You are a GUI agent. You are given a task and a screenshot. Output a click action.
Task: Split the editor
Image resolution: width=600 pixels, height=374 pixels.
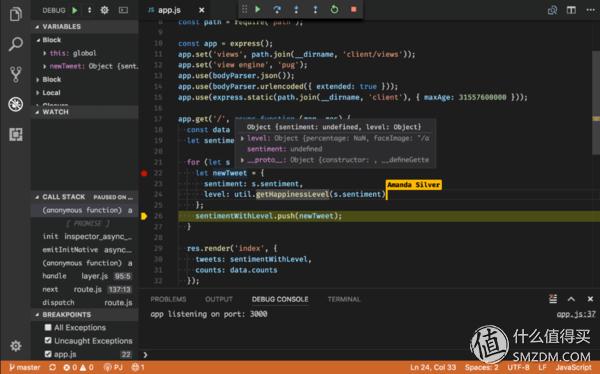(x=571, y=10)
